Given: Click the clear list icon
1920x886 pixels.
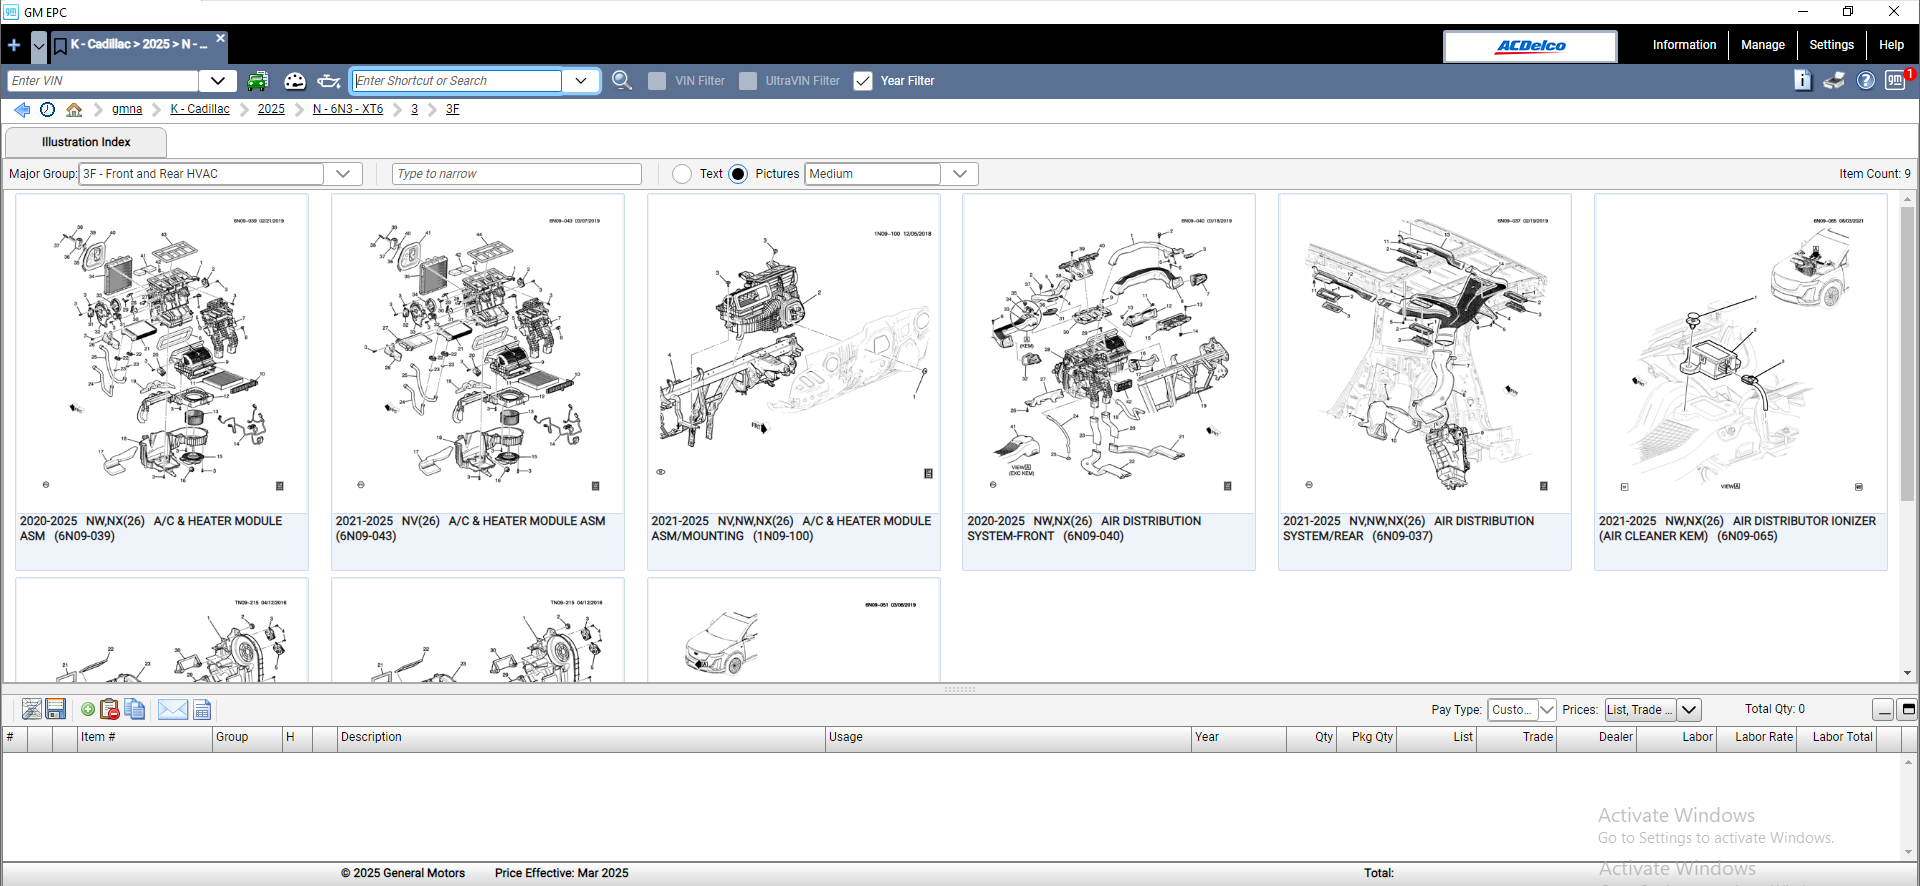Looking at the screenshot, I should click(32, 709).
